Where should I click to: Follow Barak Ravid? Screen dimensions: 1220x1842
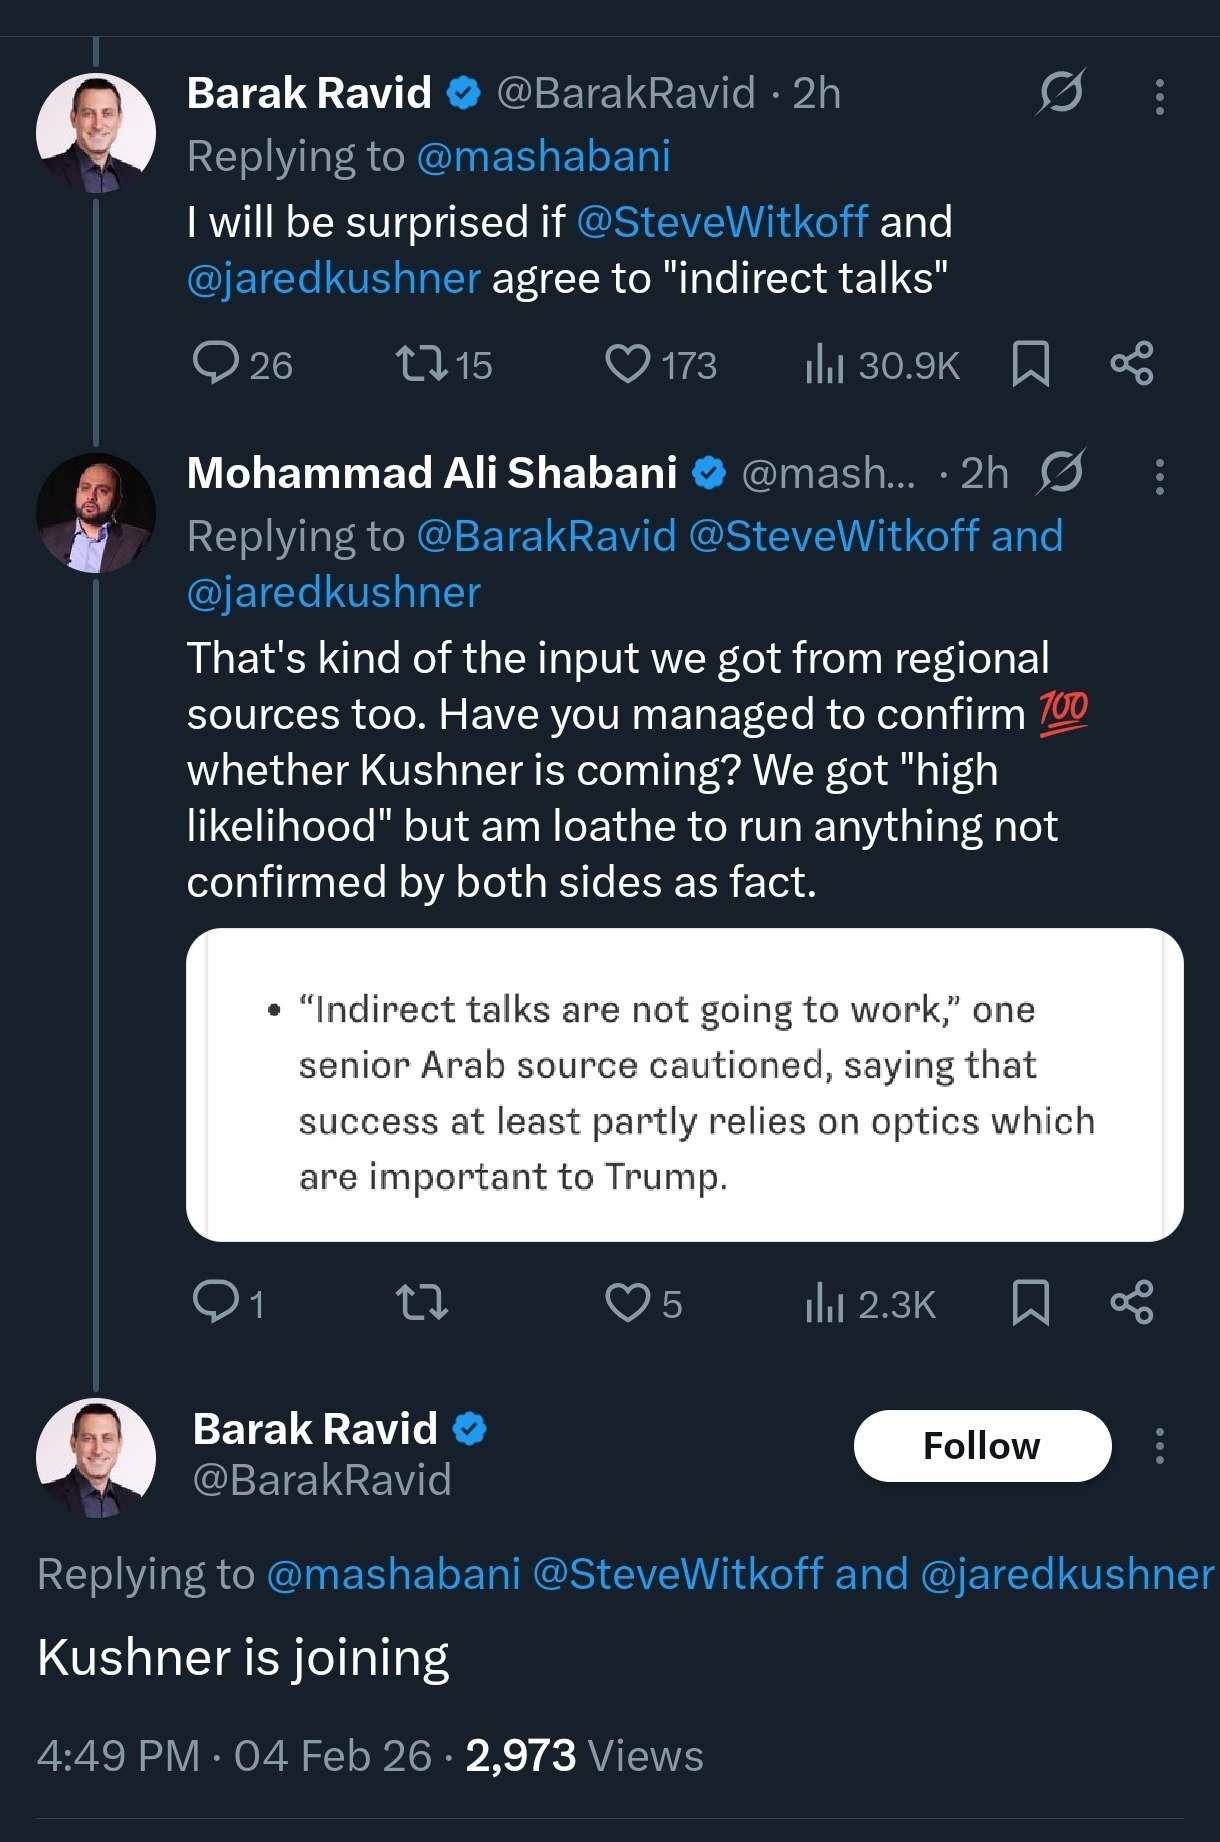point(982,1445)
